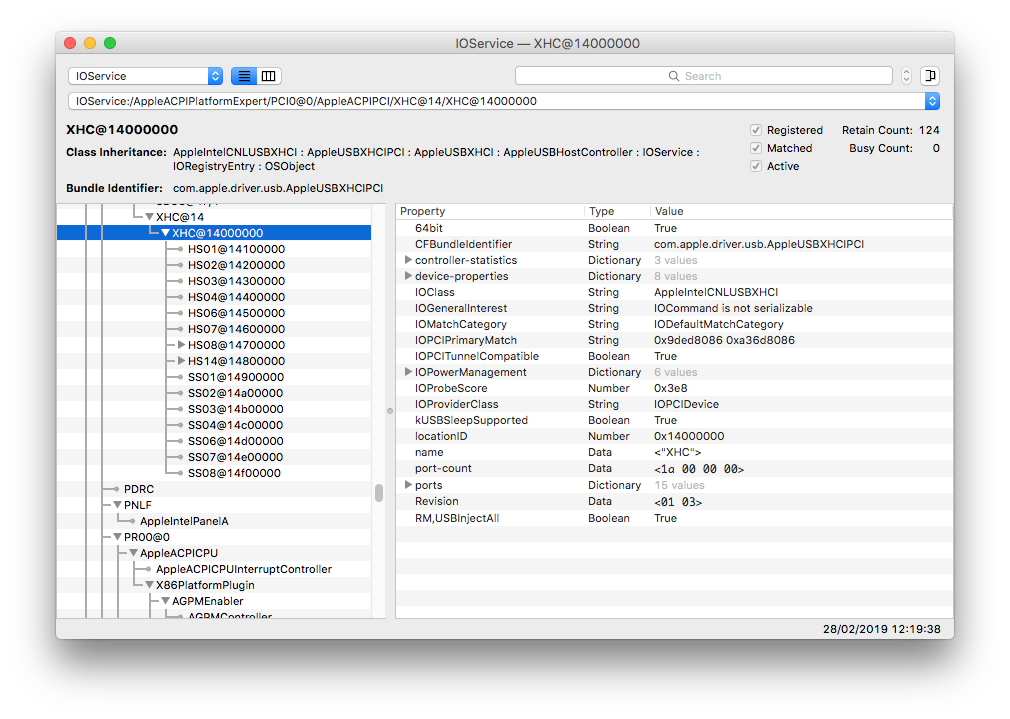Collapse the PR00@0 tree node
1010x719 pixels.
click(117, 537)
